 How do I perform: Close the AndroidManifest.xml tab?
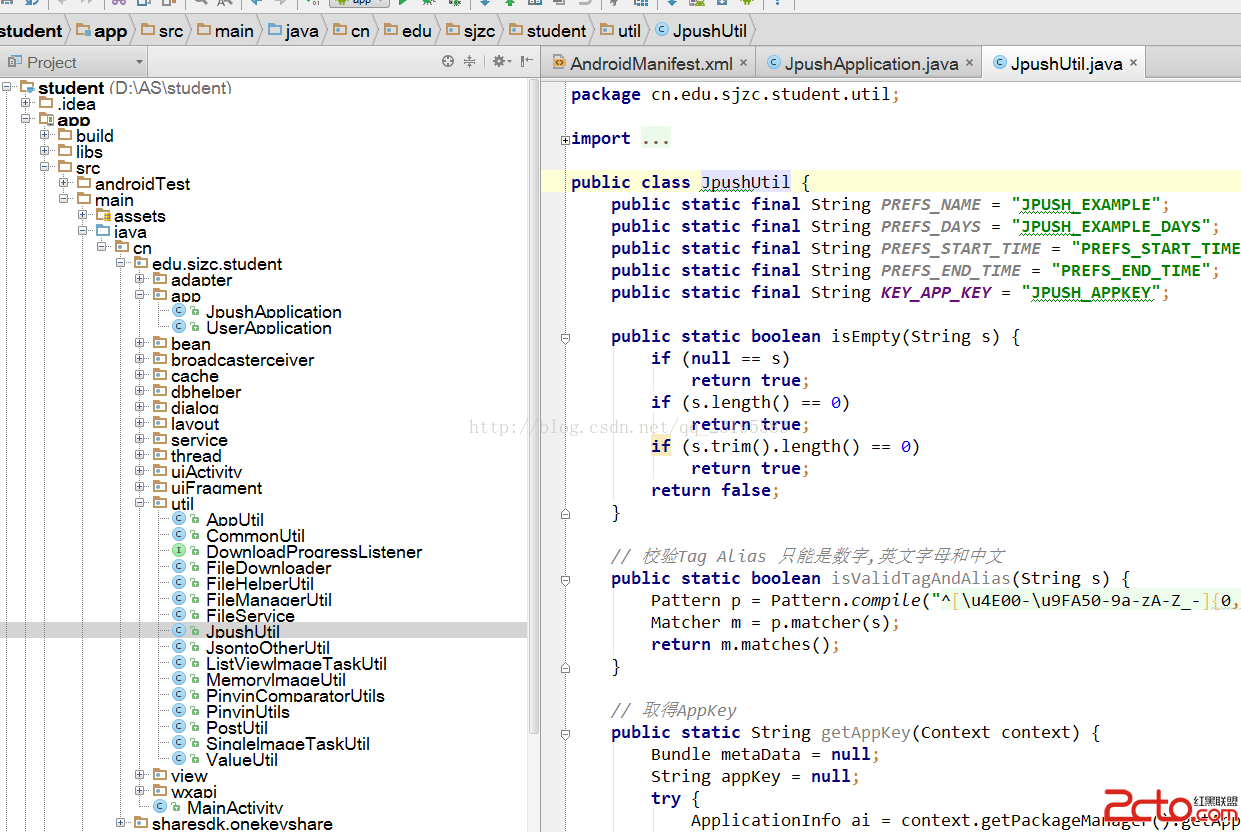tap(743, 63)
